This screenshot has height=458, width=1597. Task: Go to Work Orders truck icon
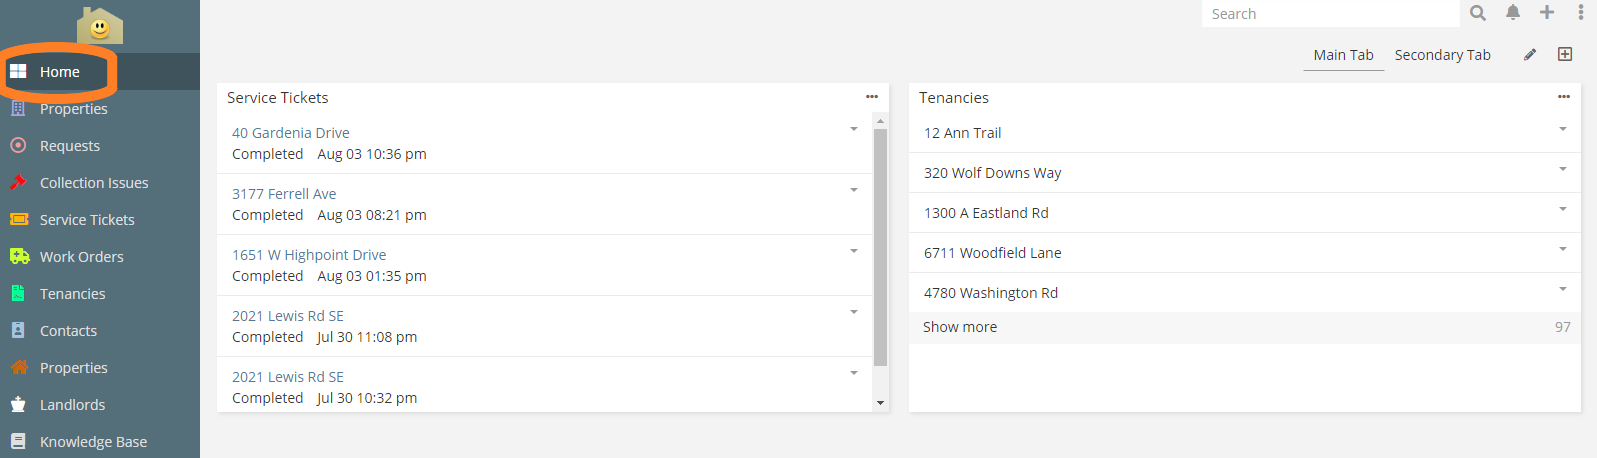(19, 257)
